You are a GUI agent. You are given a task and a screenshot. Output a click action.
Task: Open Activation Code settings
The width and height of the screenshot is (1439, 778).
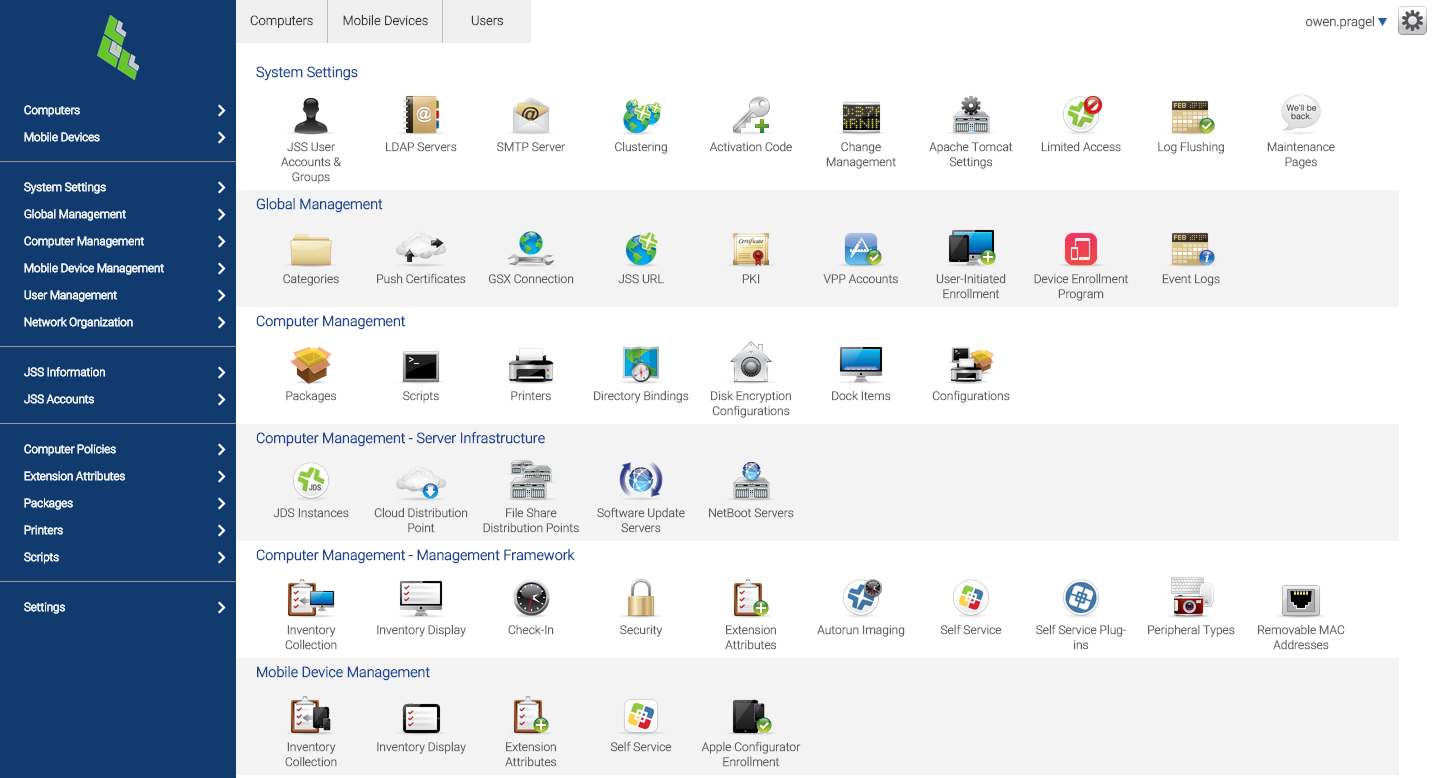pos(751,116)
